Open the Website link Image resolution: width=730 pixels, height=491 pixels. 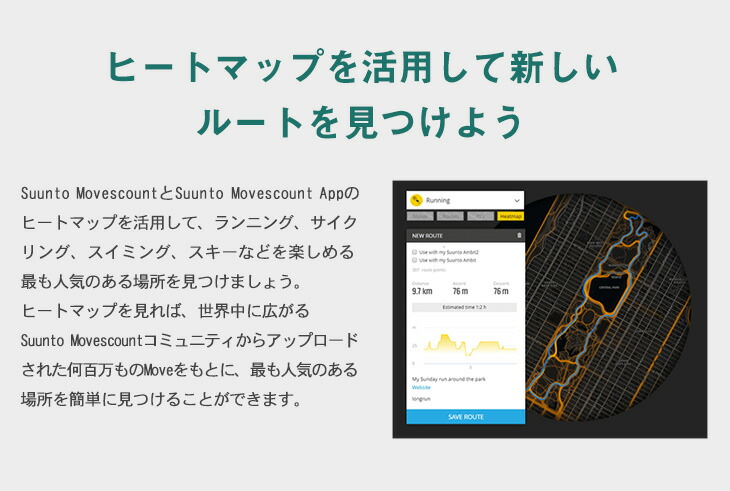coord(421,387)
